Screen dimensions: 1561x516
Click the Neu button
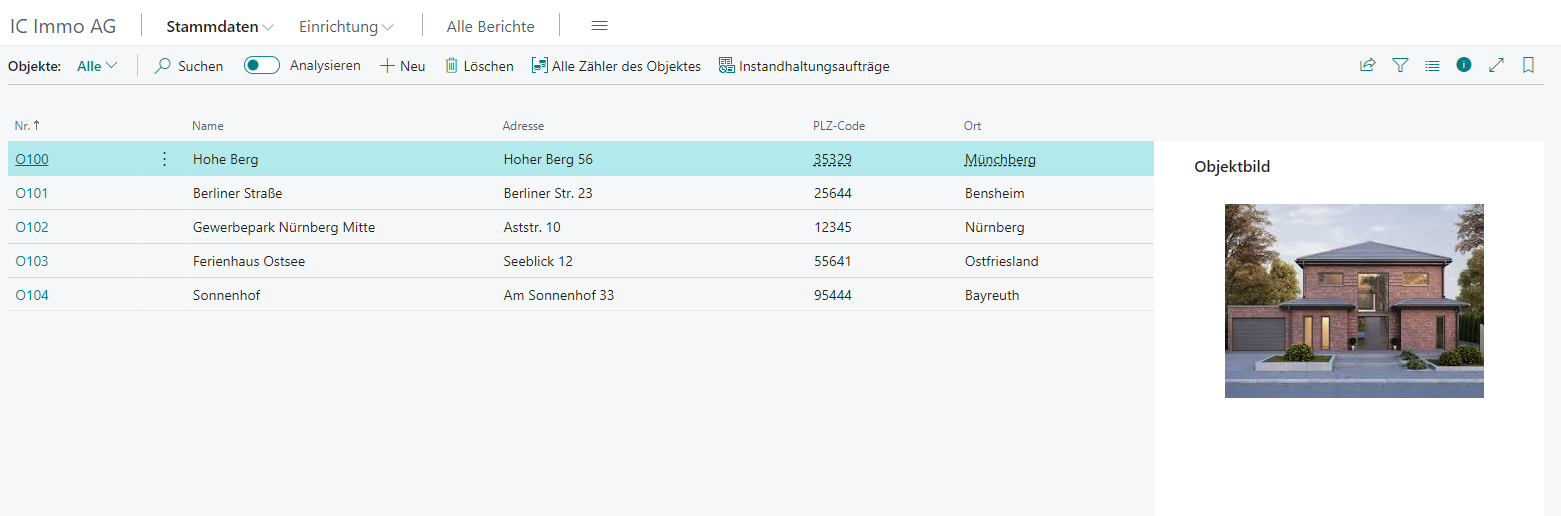pyautogui.click(x=403, y=66)
